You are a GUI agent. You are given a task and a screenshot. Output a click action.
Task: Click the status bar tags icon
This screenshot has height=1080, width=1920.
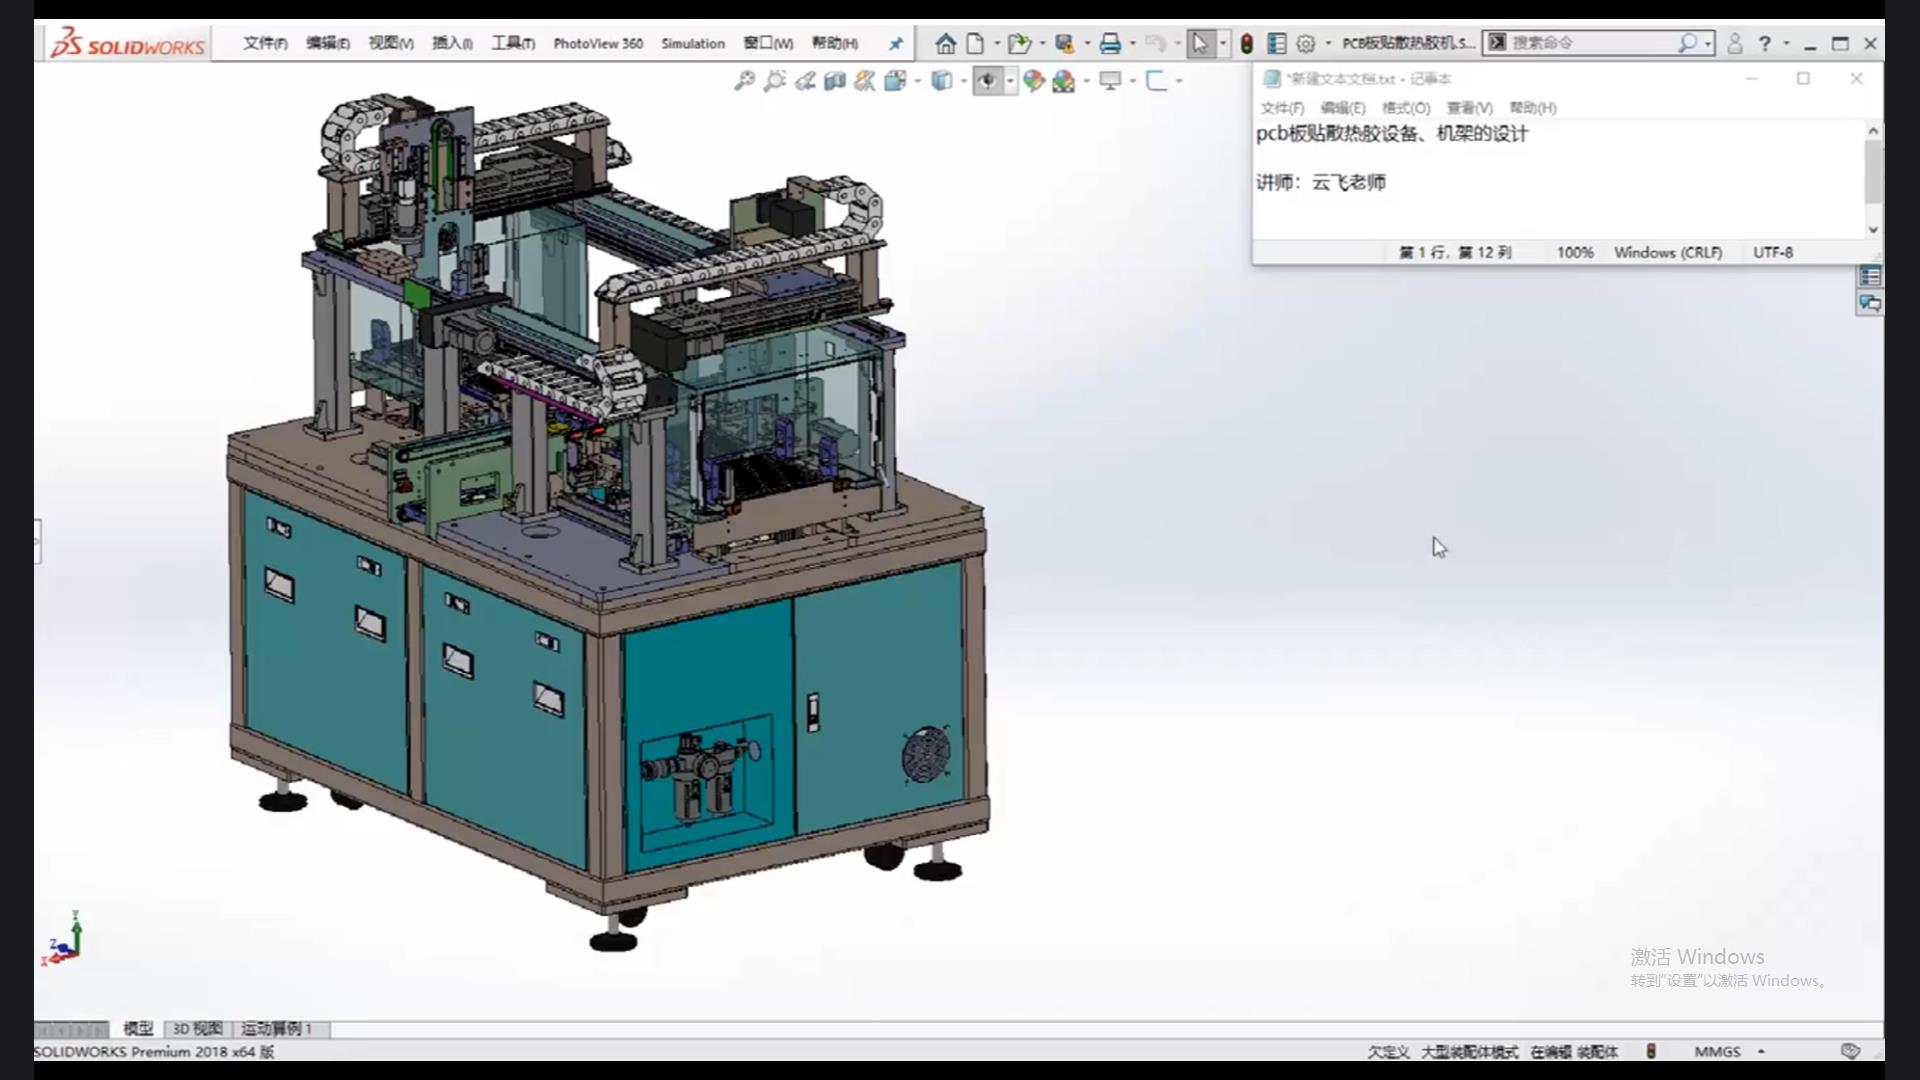click(1850, 1051)
